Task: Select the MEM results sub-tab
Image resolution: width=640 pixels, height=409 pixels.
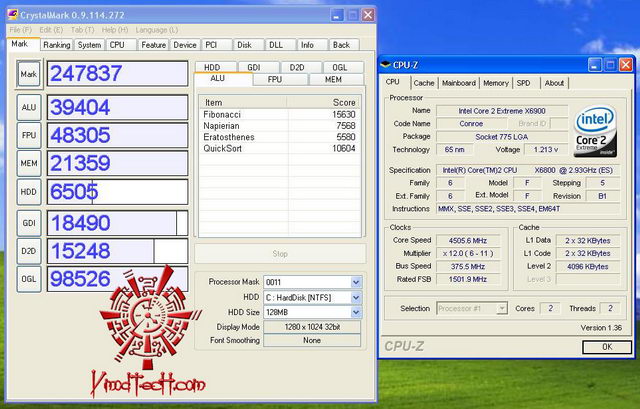Action: tap(336, 80)
